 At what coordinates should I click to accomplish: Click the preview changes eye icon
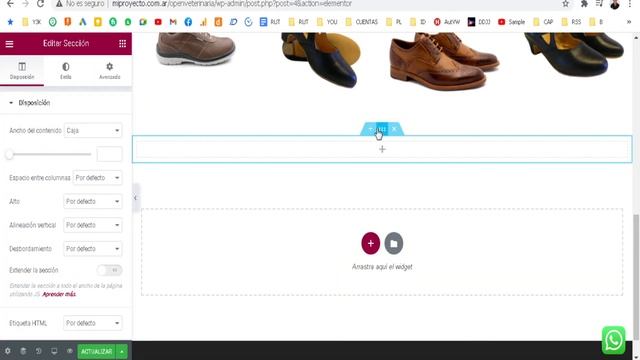(69, 351)
